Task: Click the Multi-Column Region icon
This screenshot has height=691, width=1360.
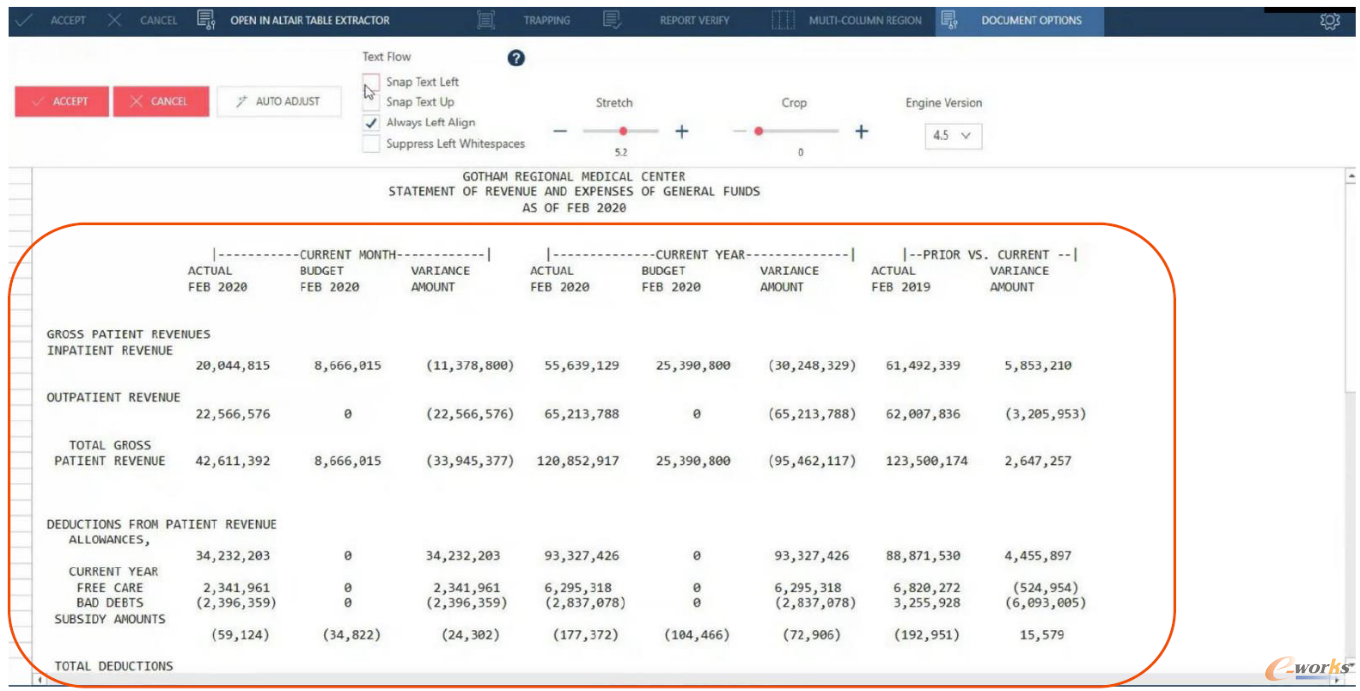Action: click(784, 20)
